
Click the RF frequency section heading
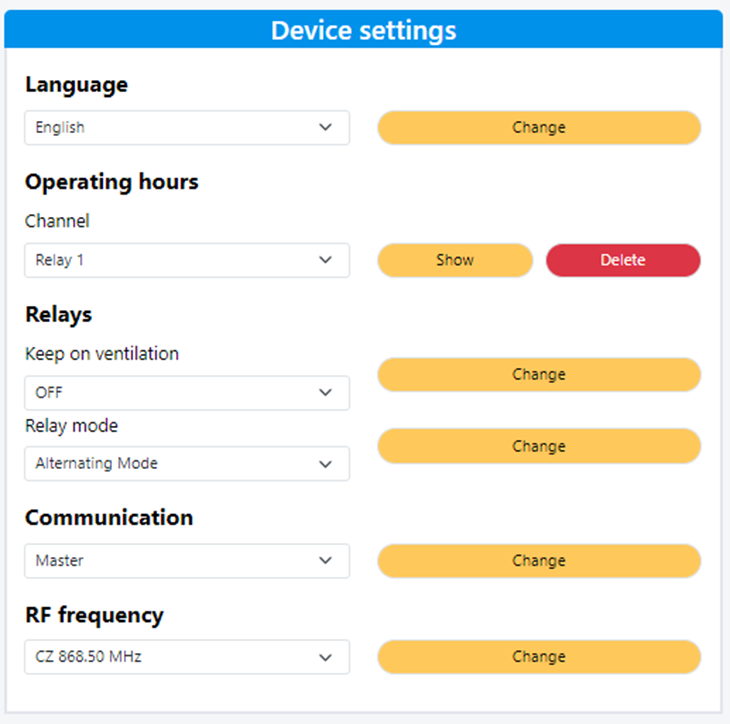(x=94, y=615)
